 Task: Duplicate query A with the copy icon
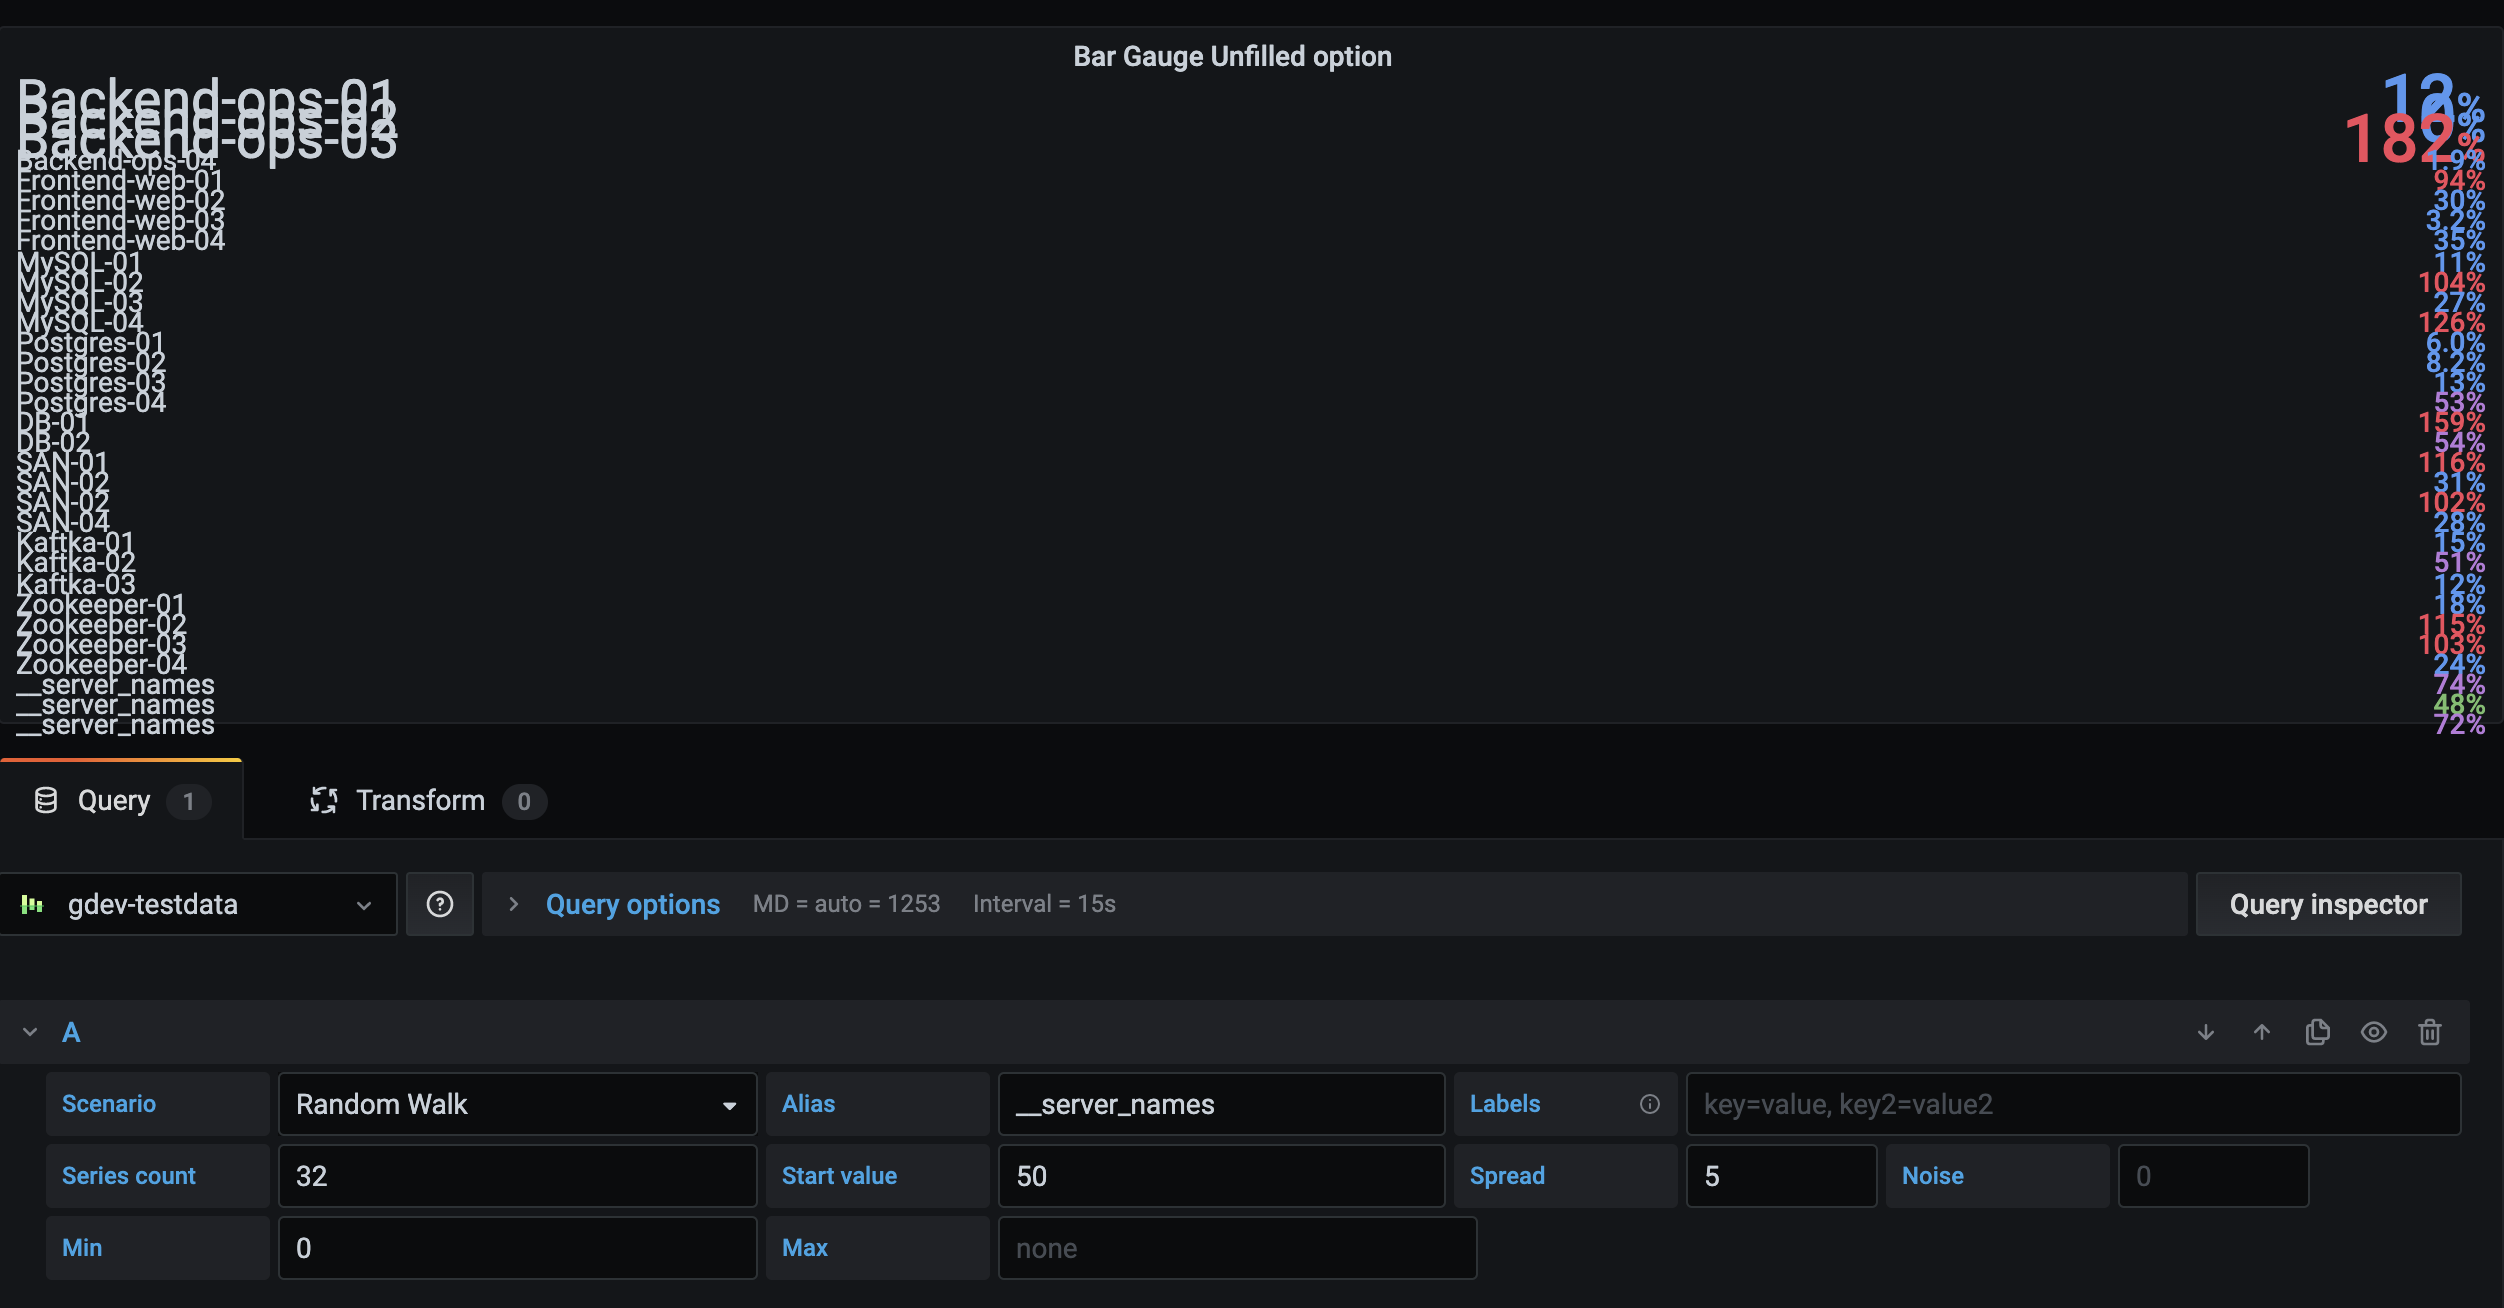pyautogui.click(x=2318, y=1032)
